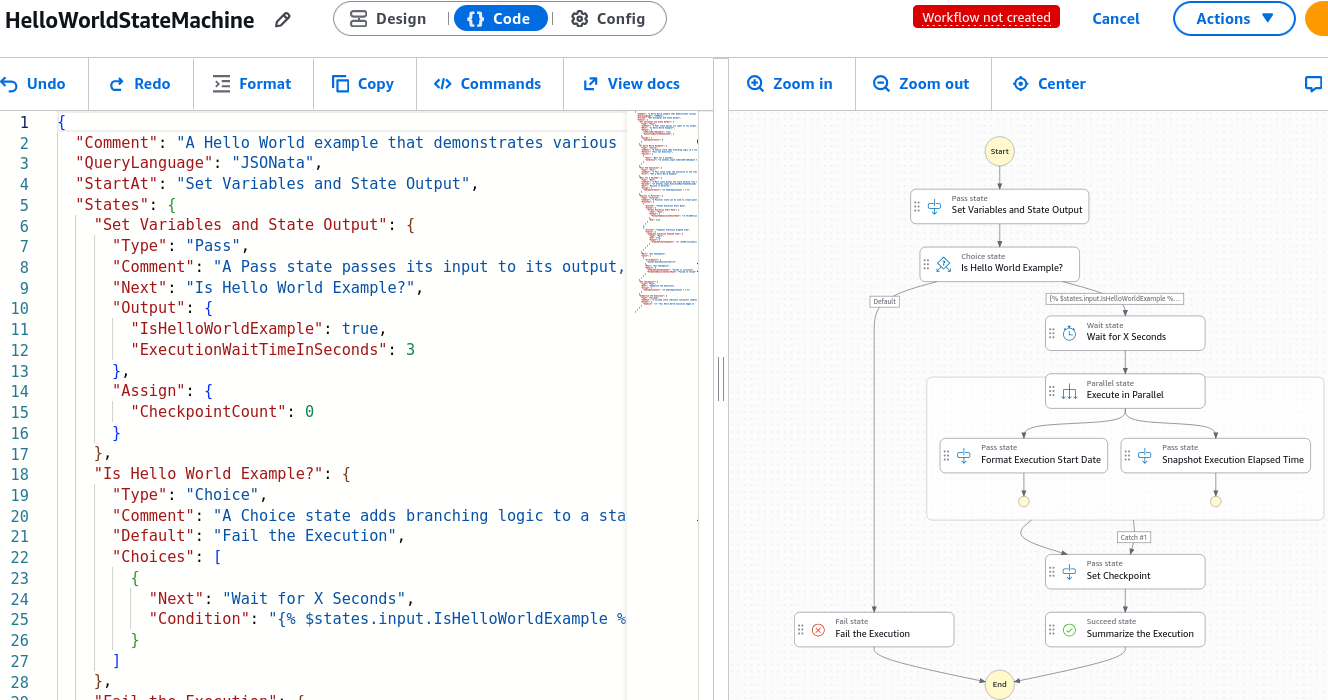
Task: Click drag handle of Execute in Parallel
Action: tap(1052, 391)
